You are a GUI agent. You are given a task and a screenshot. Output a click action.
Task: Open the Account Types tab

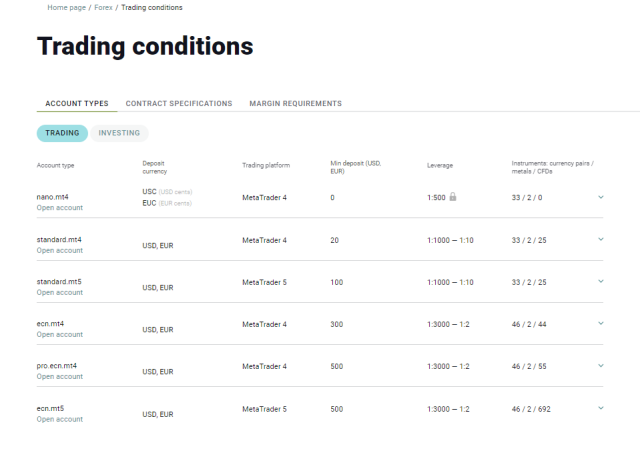click(77, 104)
